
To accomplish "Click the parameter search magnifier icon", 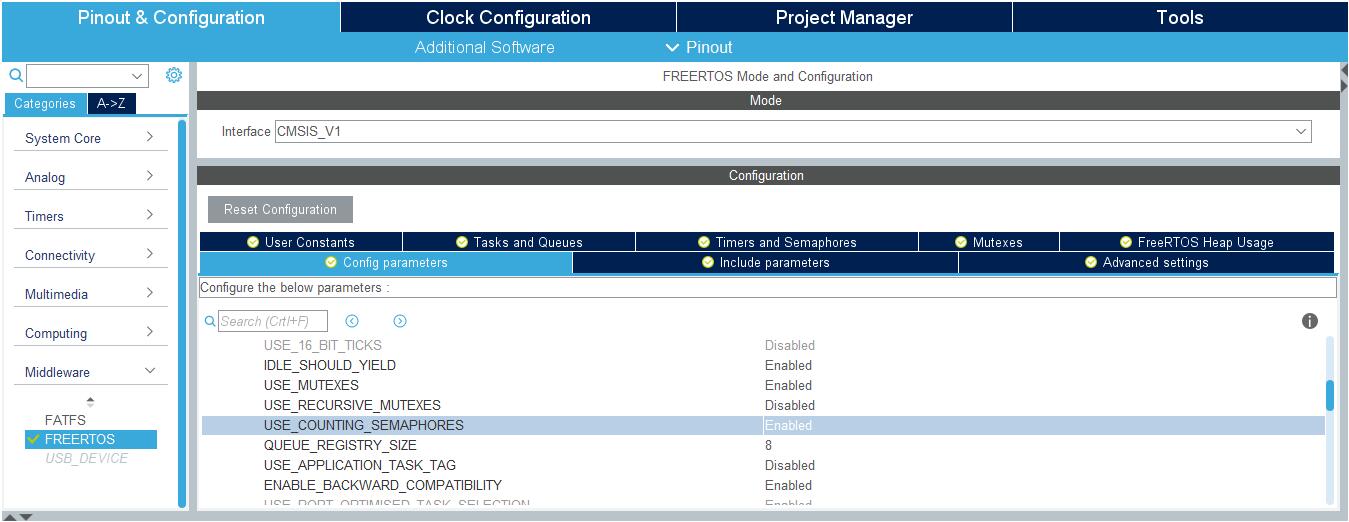I will 210,321.
